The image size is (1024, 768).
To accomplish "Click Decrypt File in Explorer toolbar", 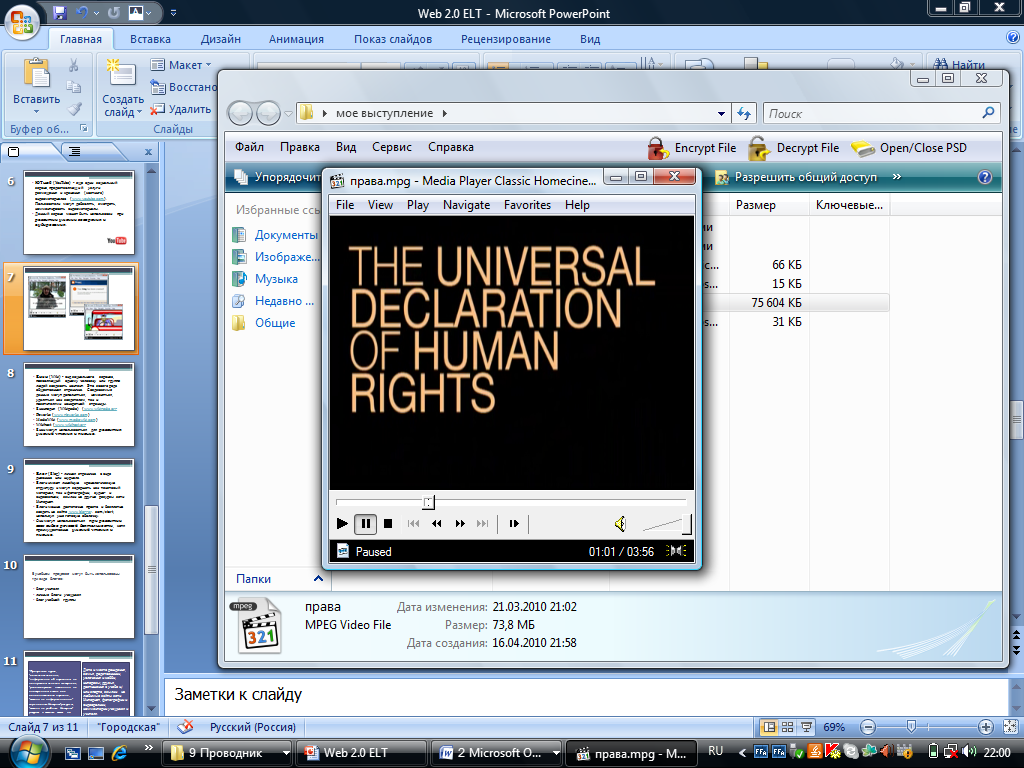I will (793, 148).
